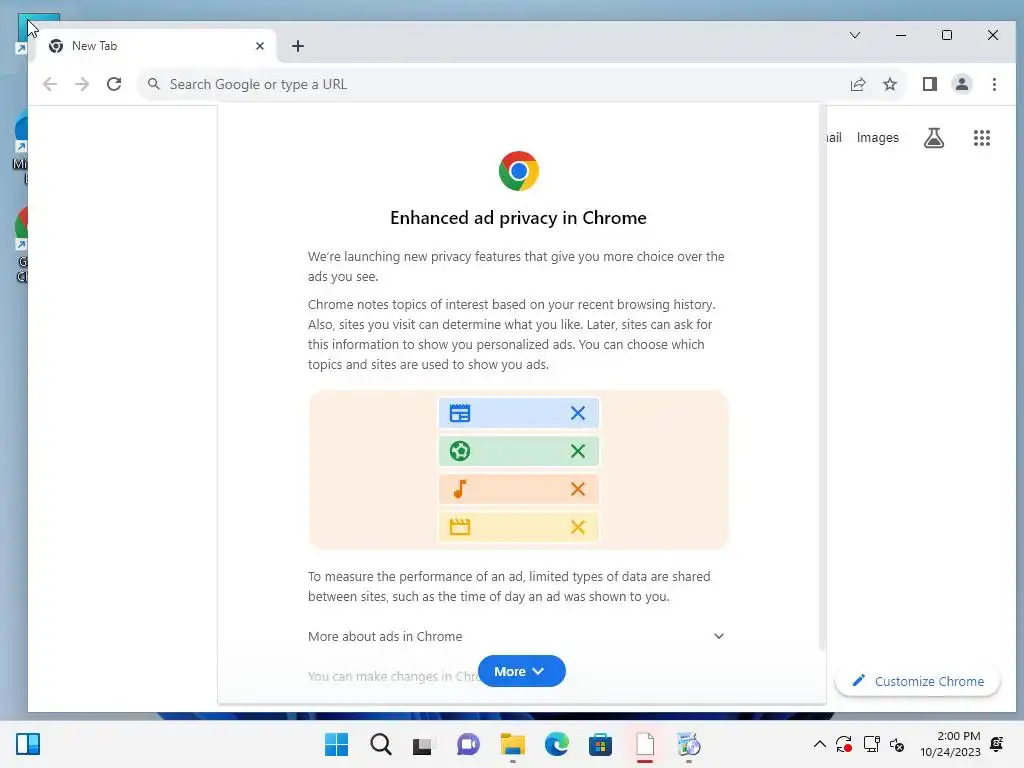
Task: Open the notifications bell icon
Action: coord(997,744)
